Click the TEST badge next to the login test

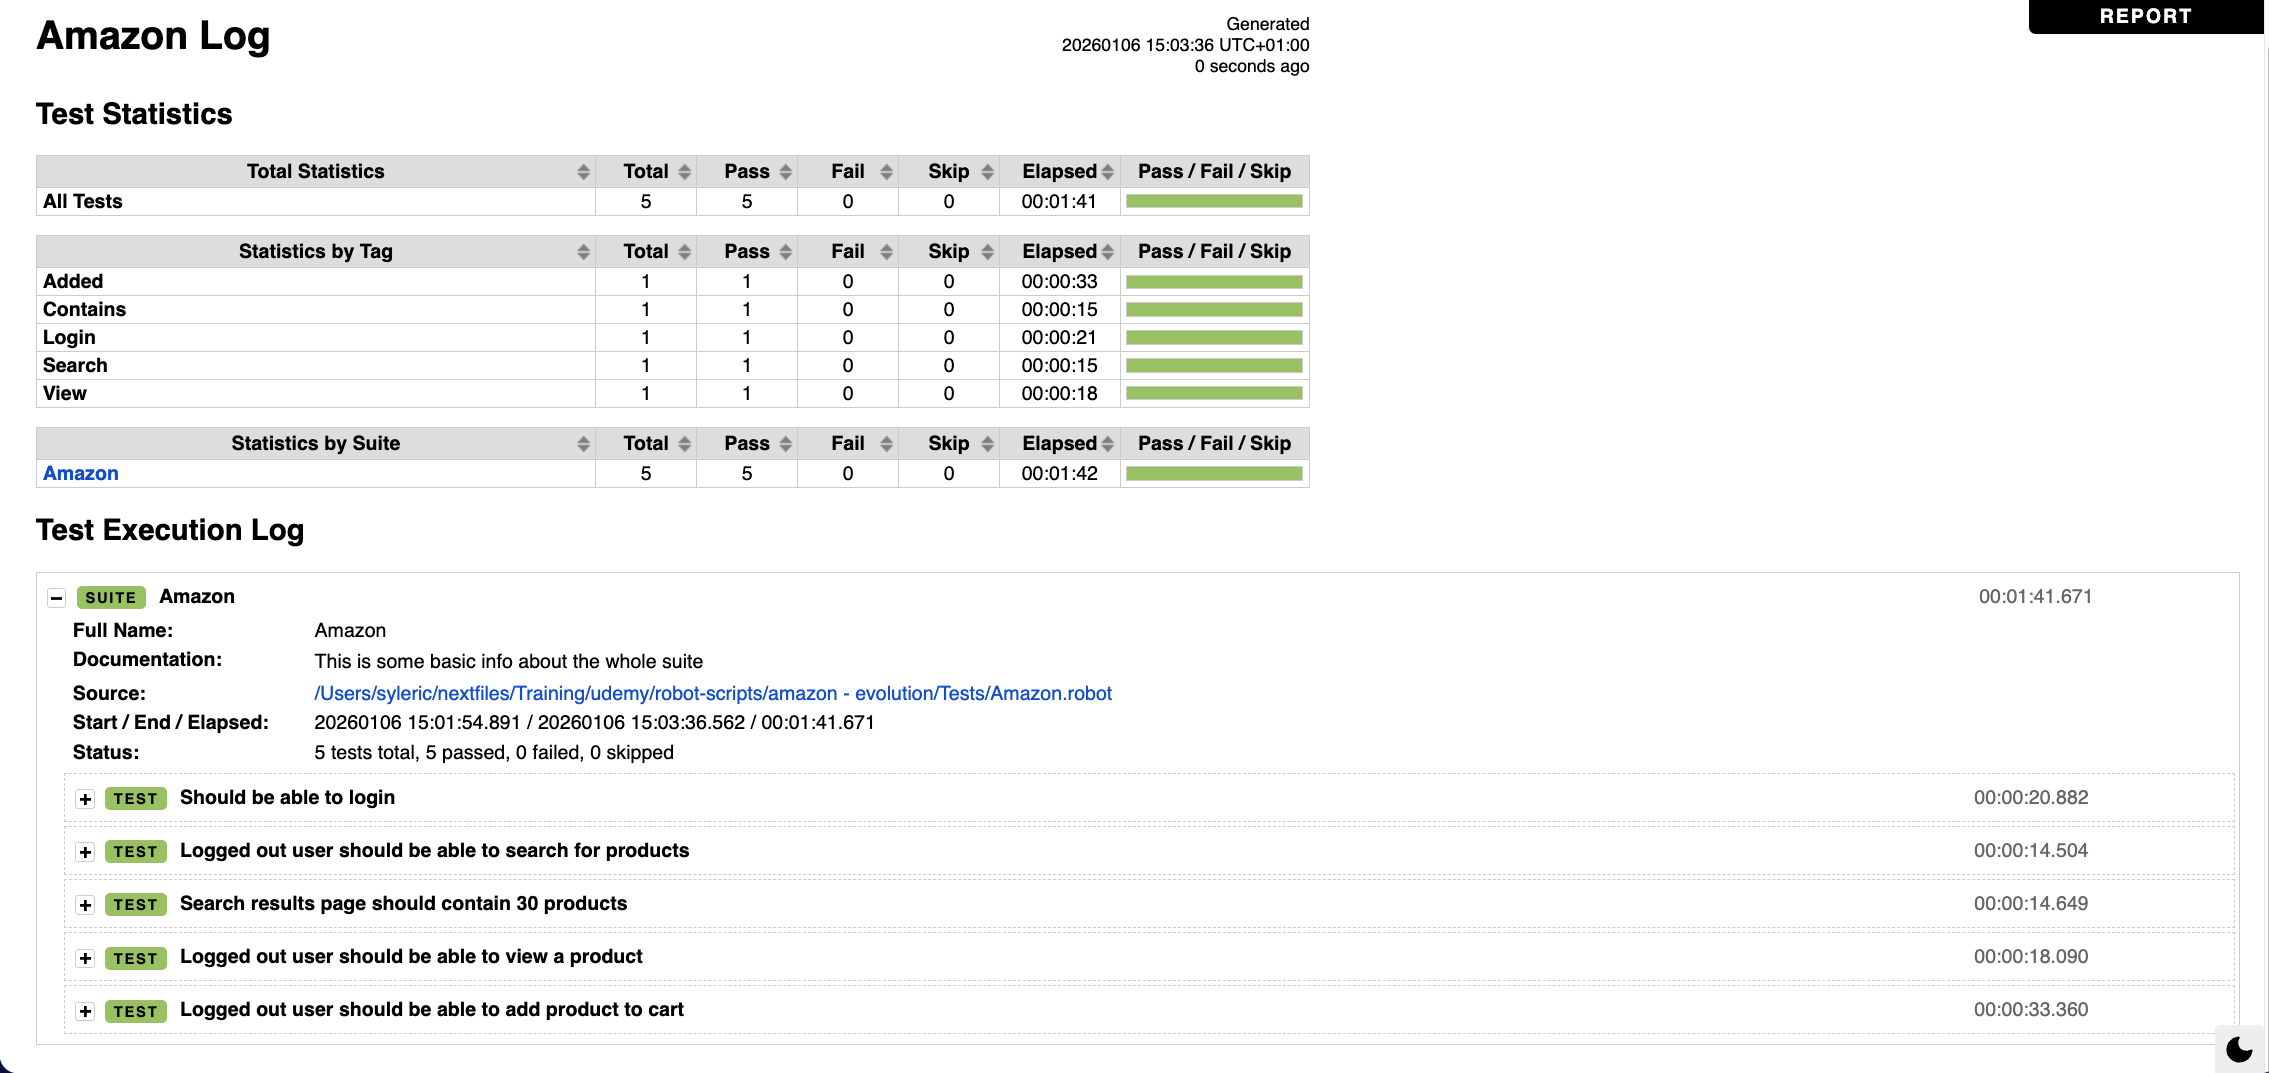point(135,798)
